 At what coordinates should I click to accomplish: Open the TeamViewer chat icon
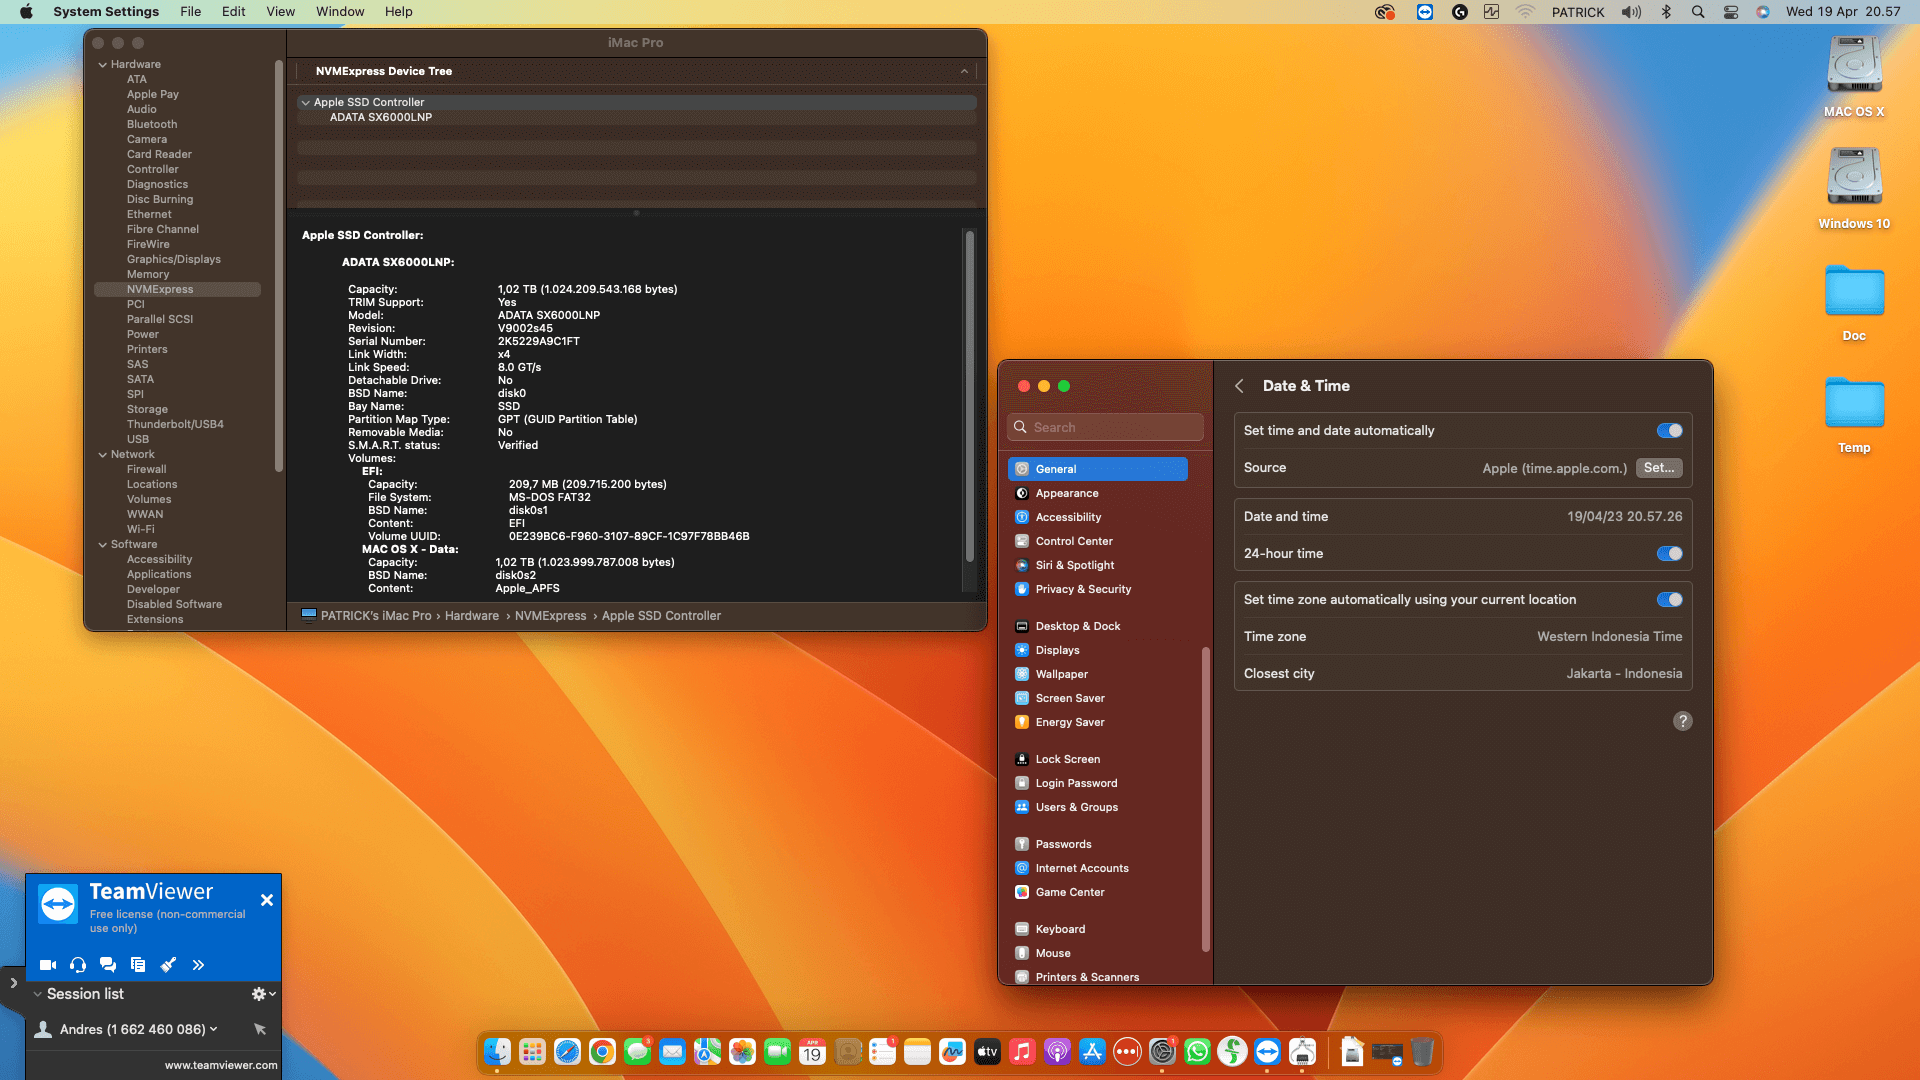[x=108, y=965]
